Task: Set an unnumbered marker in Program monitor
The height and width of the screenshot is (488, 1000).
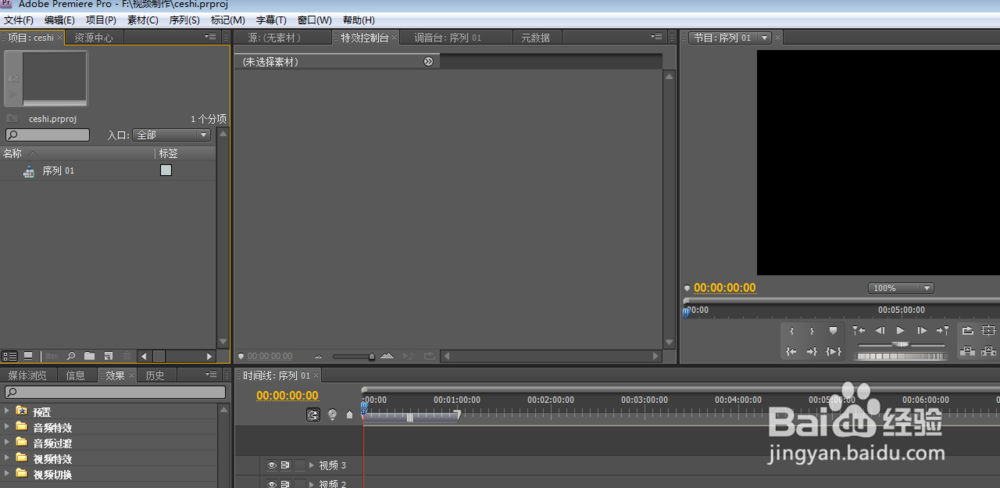Action: [833, 330]
